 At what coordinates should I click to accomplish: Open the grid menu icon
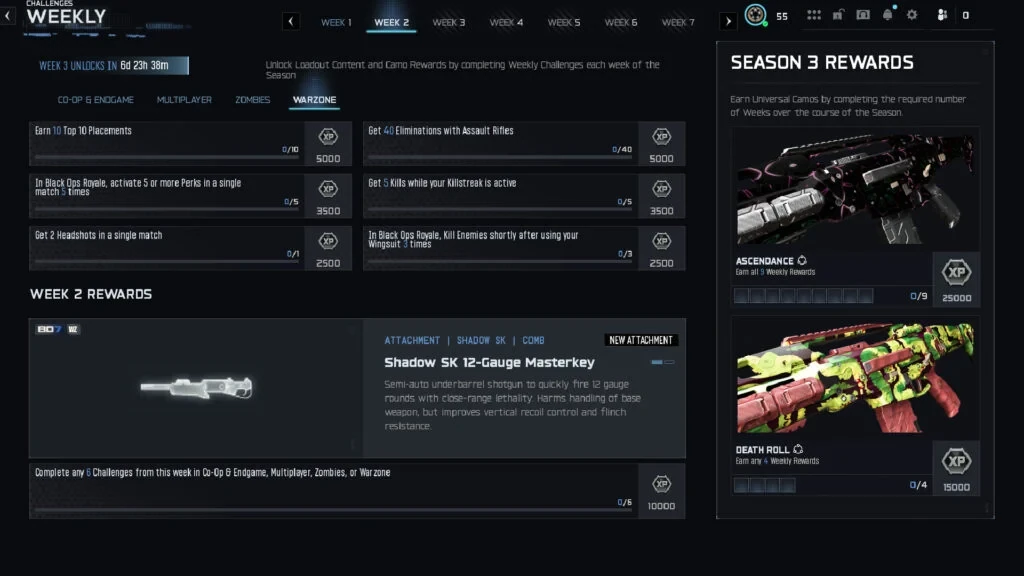click(x=814, y=15)
